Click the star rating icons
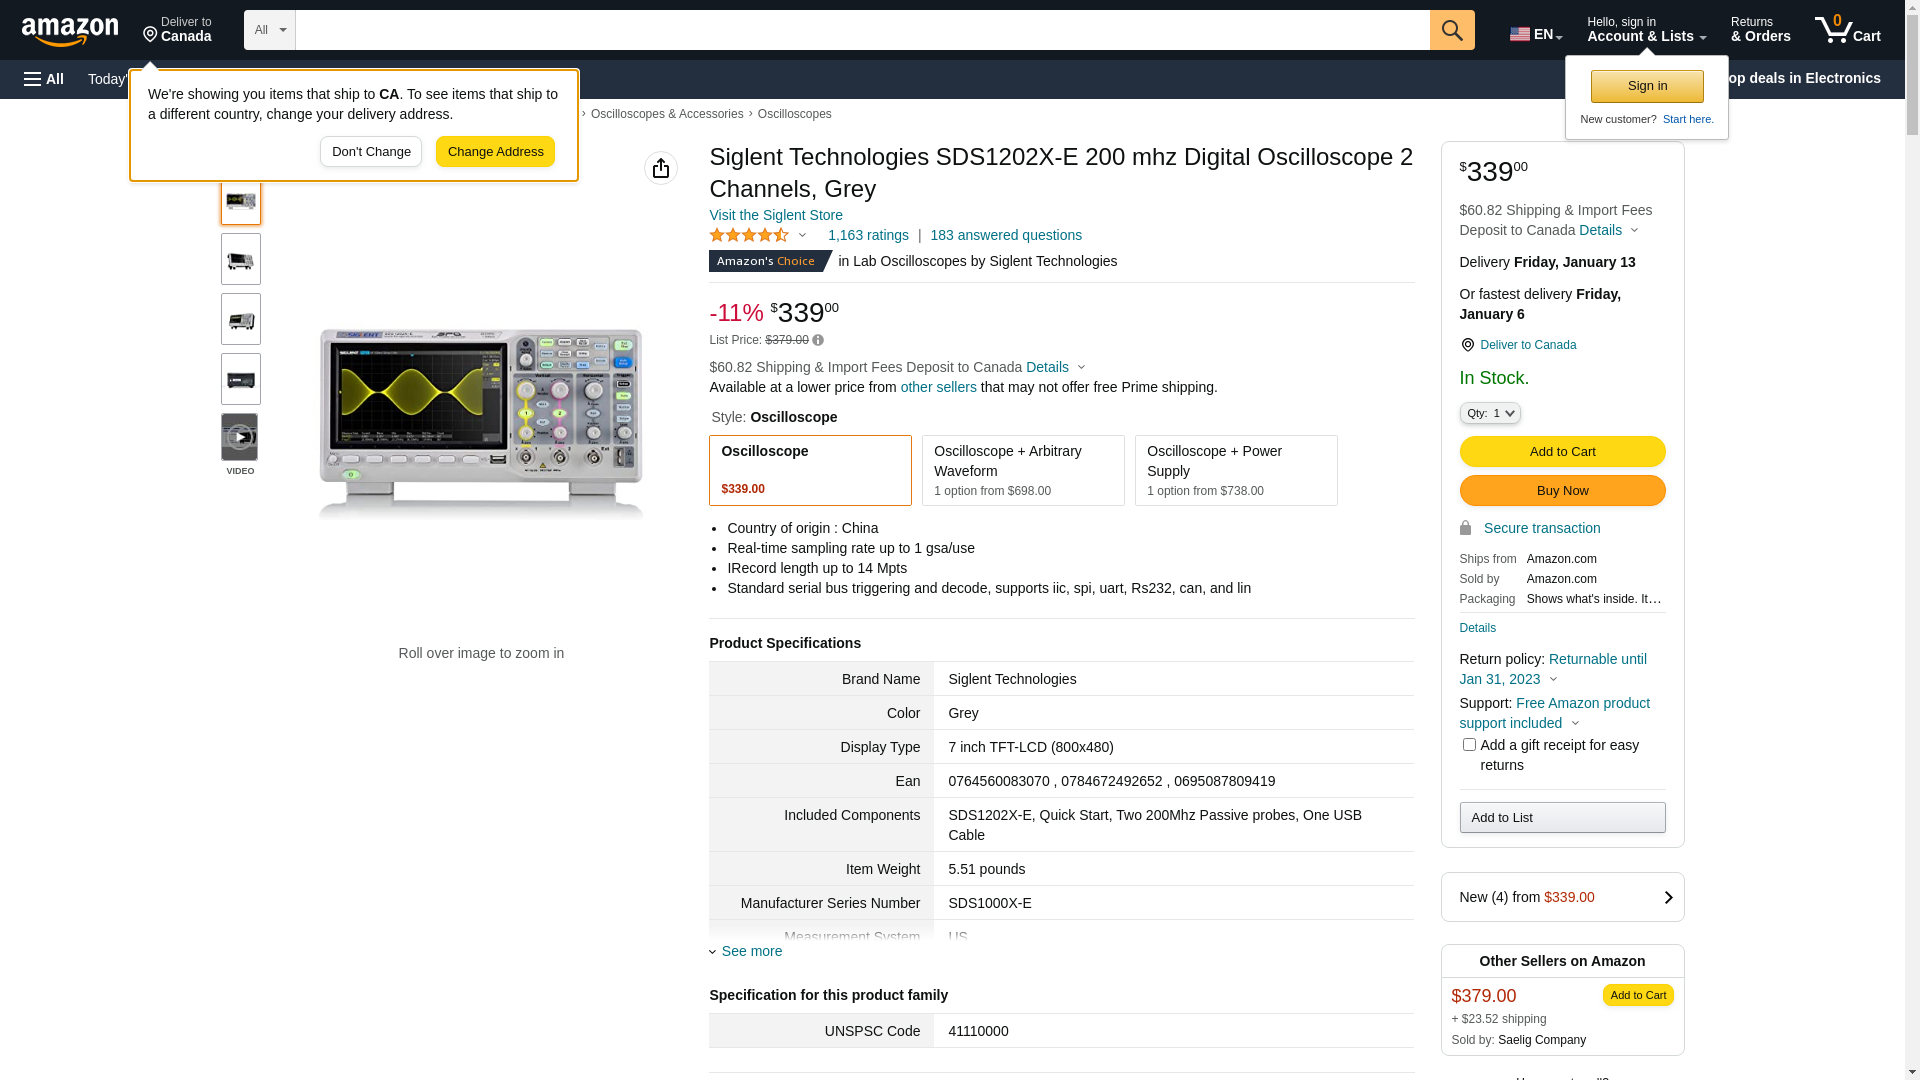The image size is (1920, 1080). pos(749,235)
